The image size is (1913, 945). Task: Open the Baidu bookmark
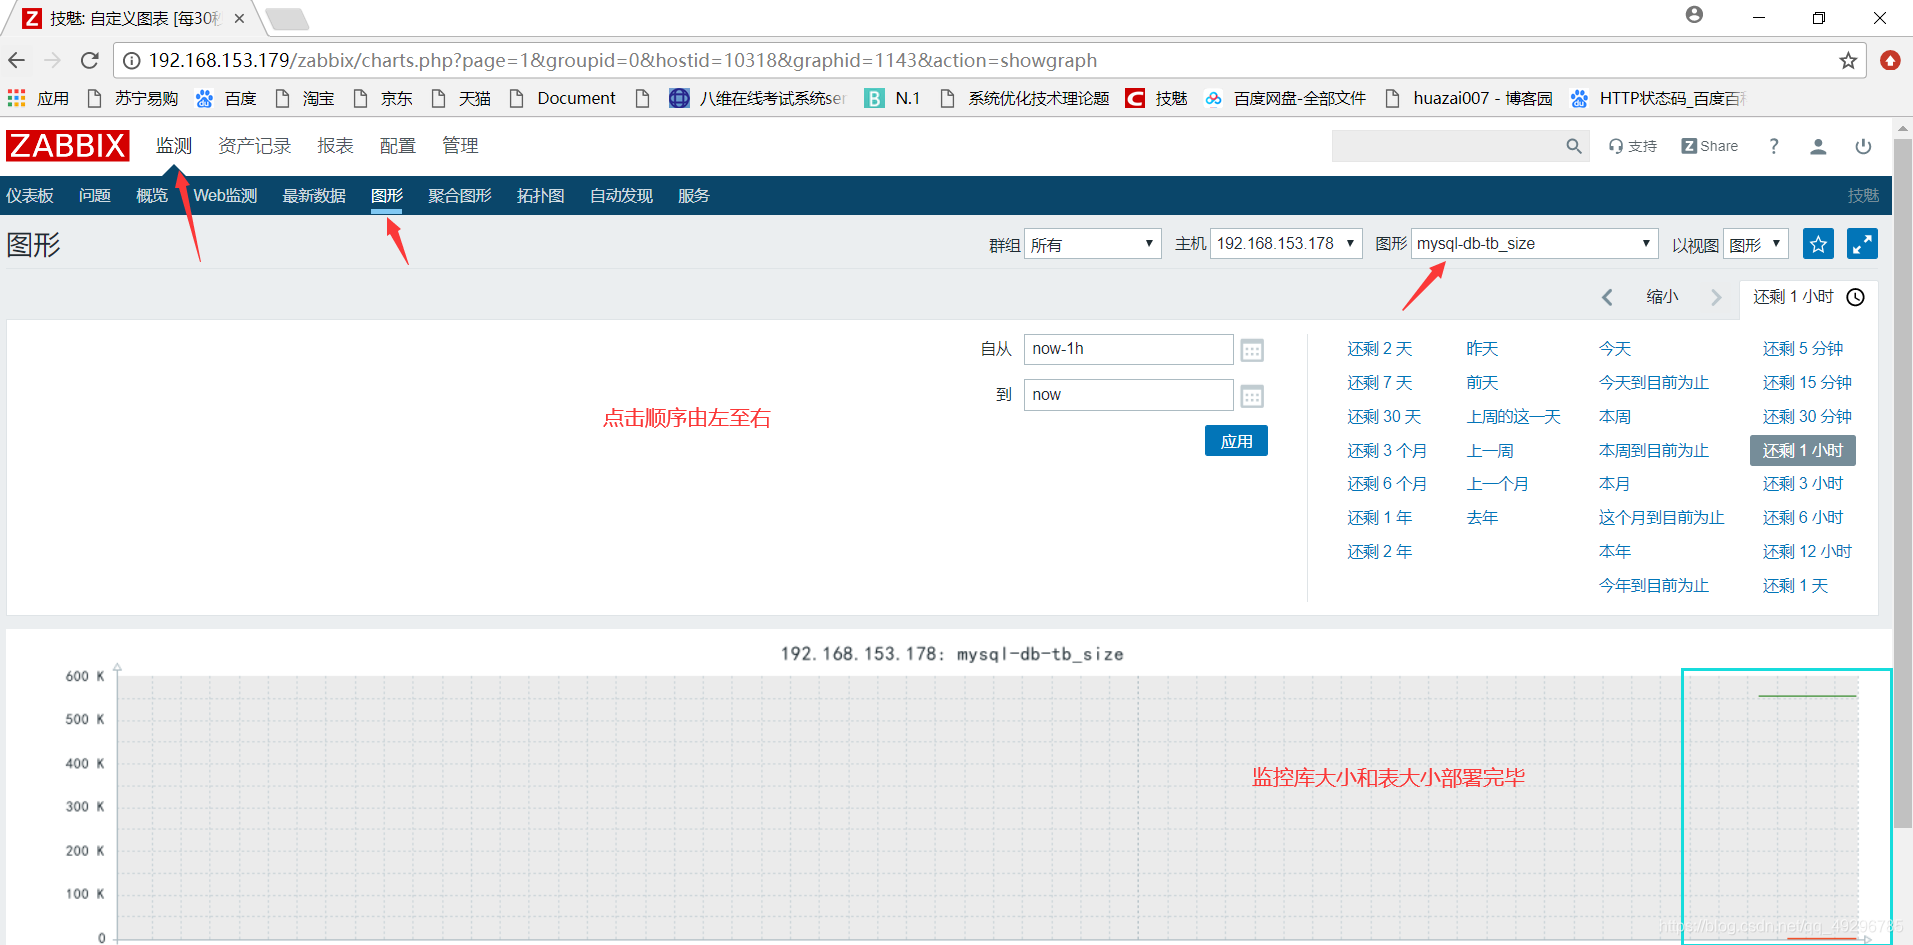pos(227,98)
